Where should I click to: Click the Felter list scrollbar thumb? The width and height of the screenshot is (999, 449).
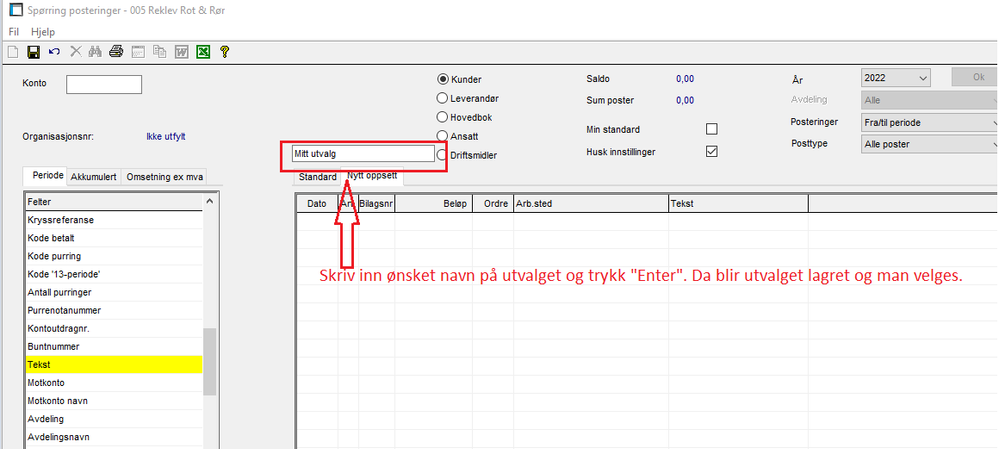(x=209, y=362)
